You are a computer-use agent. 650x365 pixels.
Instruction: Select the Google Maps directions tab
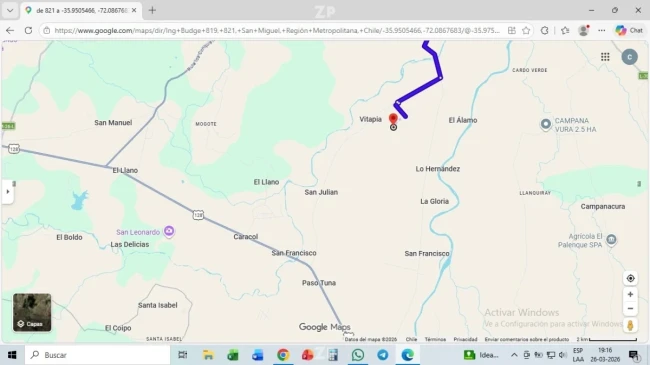point(81,10)
